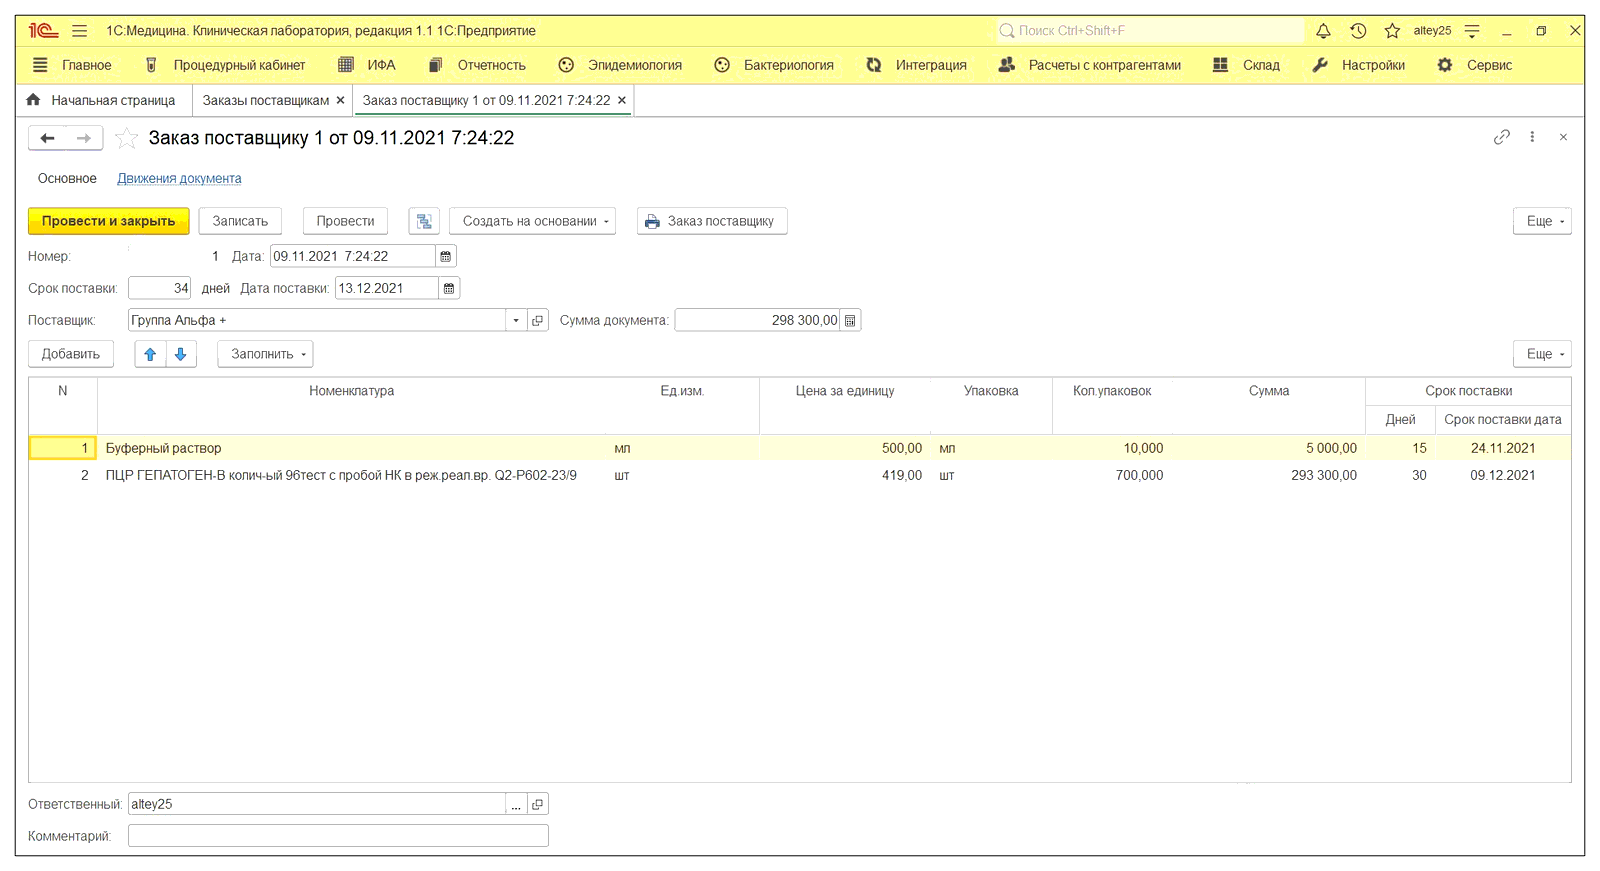Open Движения документа link
The image size is (1600, 871).
[x=179, y=178]
